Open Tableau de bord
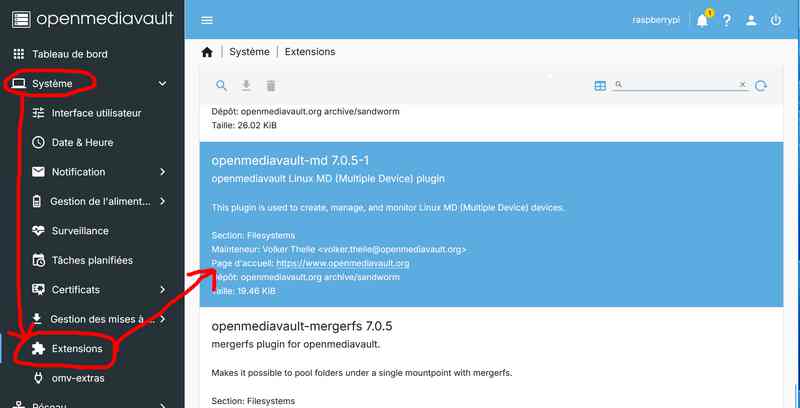The height and width of the screenshot is (408, 800). point(70,54)
